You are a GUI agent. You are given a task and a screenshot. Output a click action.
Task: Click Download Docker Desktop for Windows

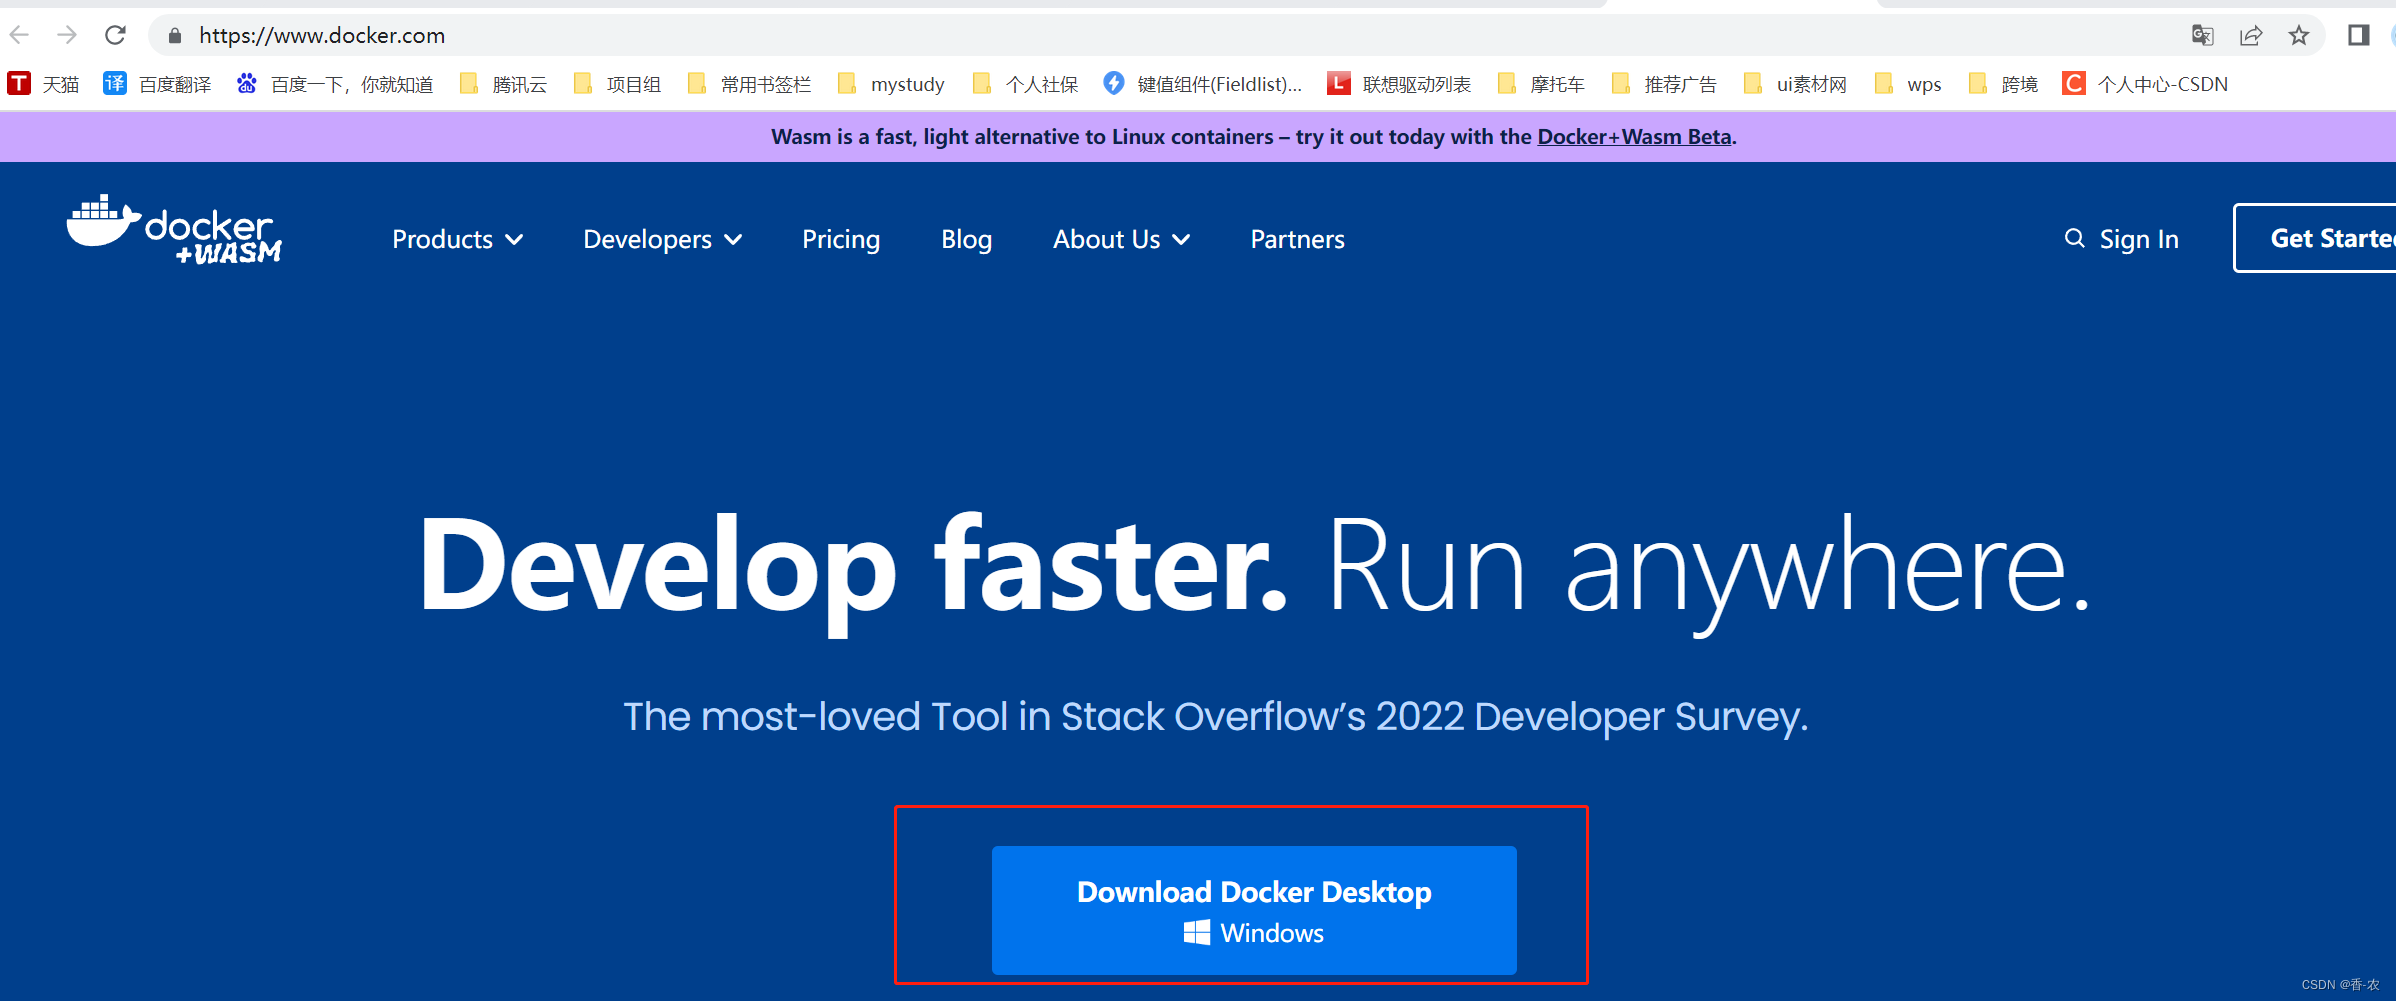(x=1253, y=909)
